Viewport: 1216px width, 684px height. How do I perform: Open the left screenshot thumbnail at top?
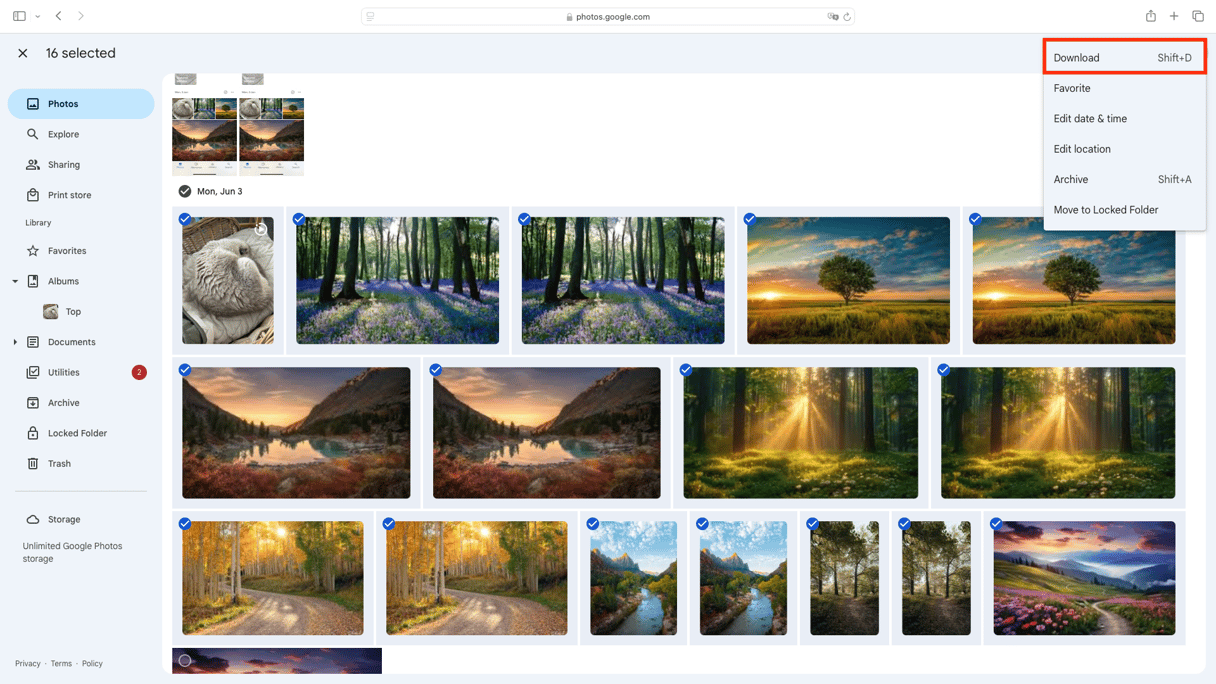pyautogui.click(x=205, y=125)
